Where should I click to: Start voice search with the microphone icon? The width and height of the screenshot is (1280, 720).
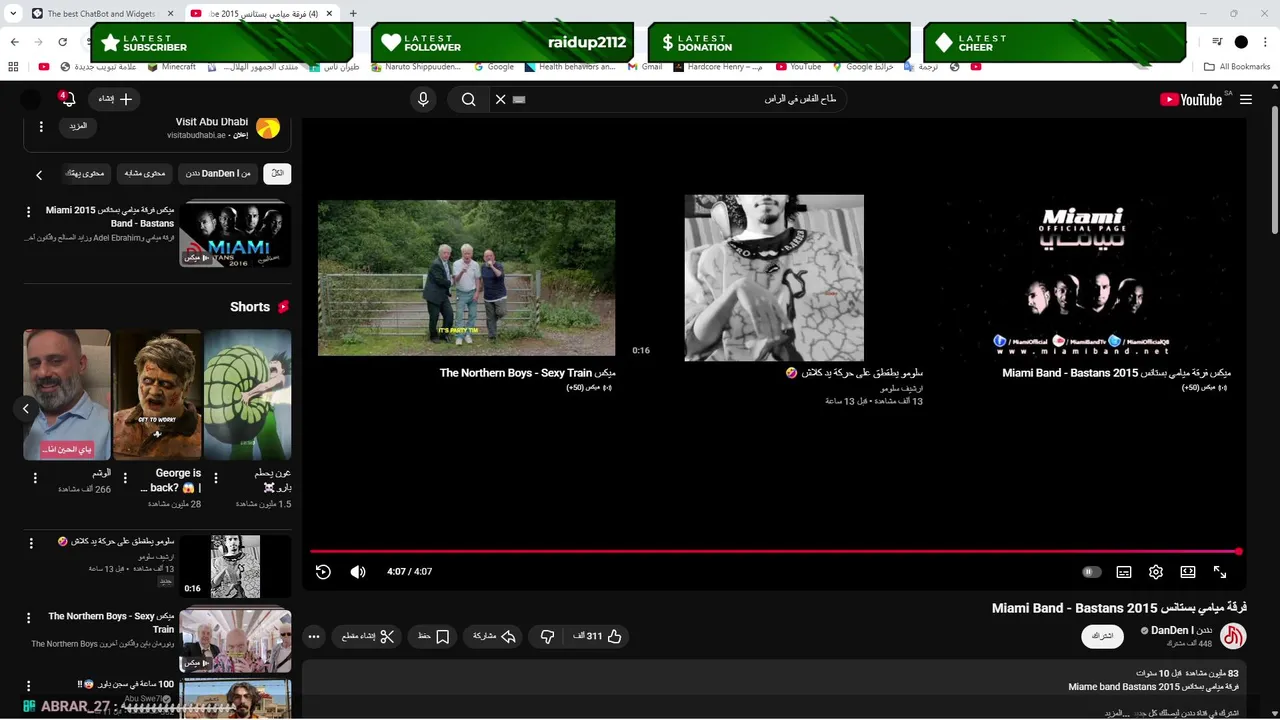point(423,99)
